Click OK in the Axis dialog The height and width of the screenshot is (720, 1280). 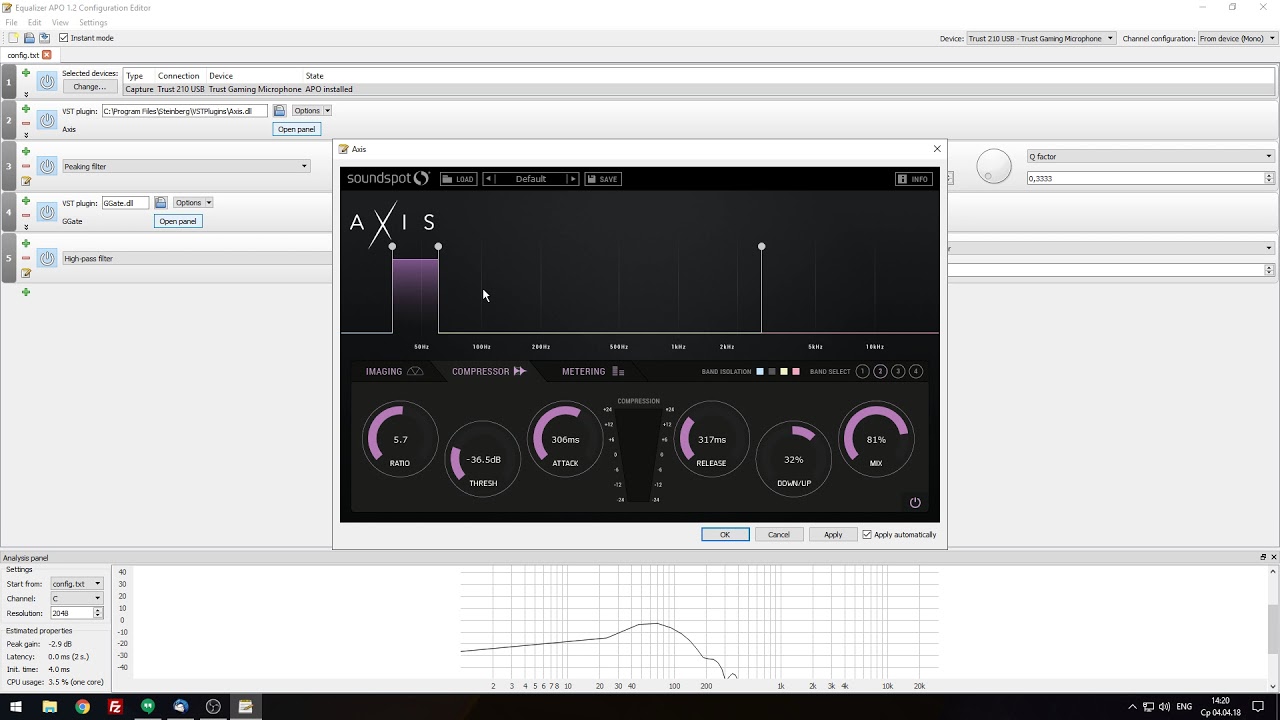(725, 535)
